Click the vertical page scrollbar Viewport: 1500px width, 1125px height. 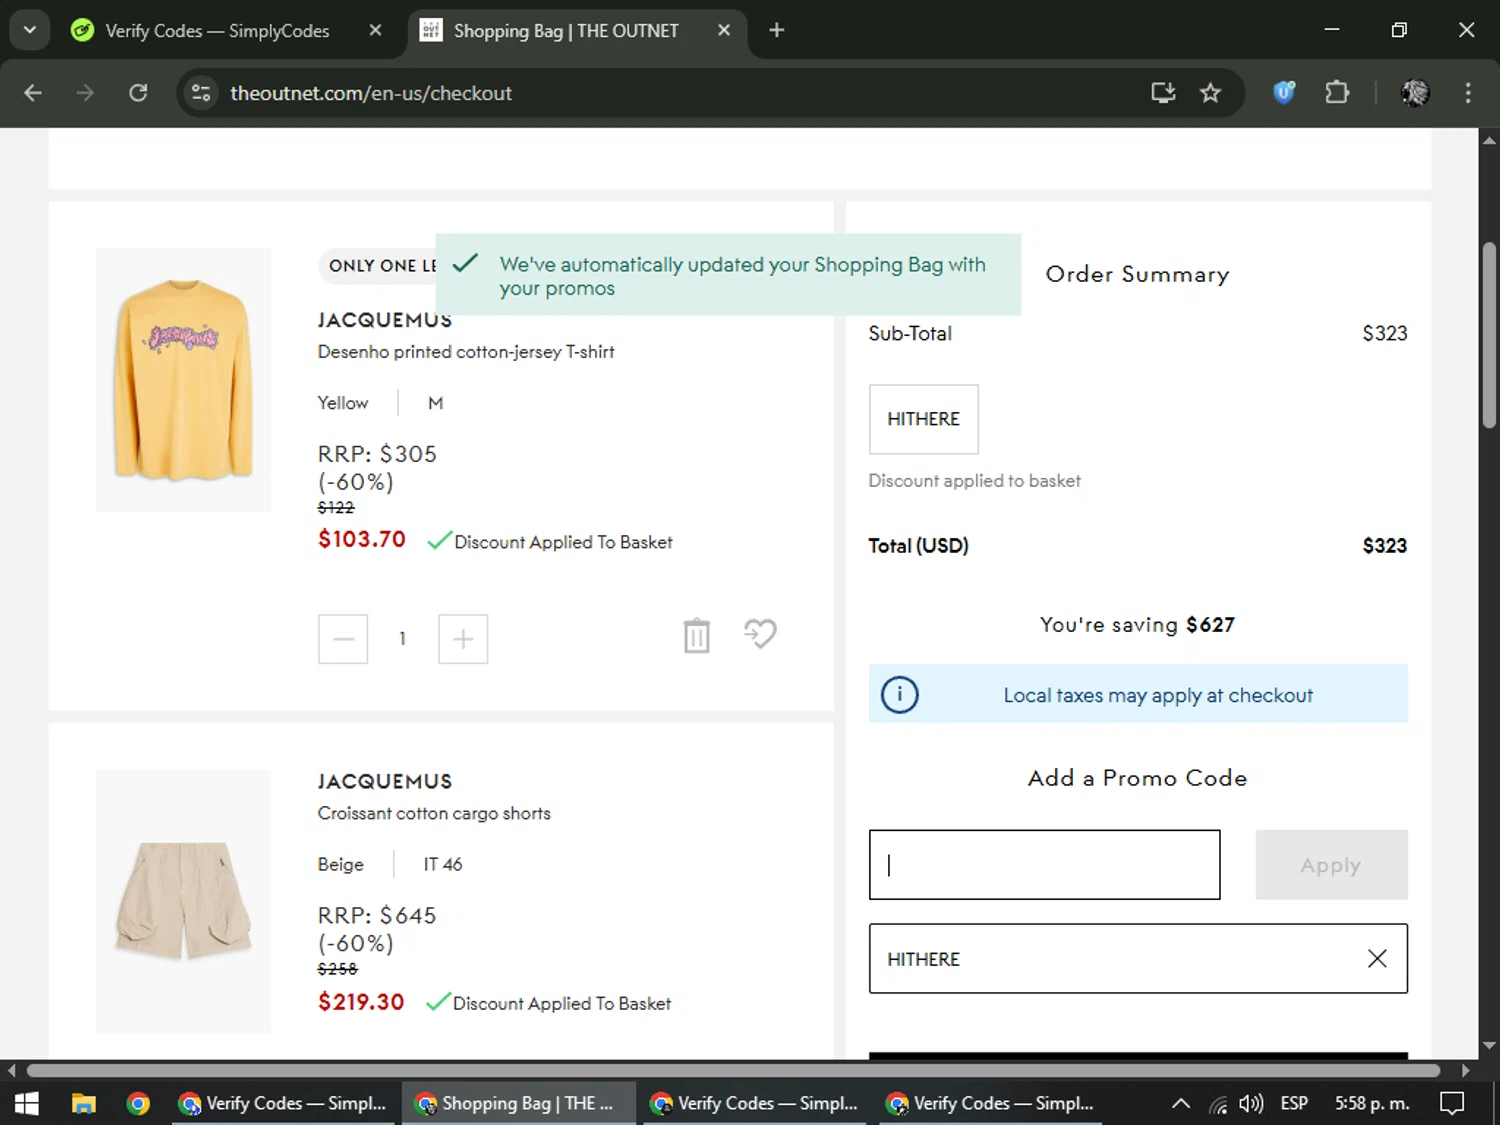1489,335
